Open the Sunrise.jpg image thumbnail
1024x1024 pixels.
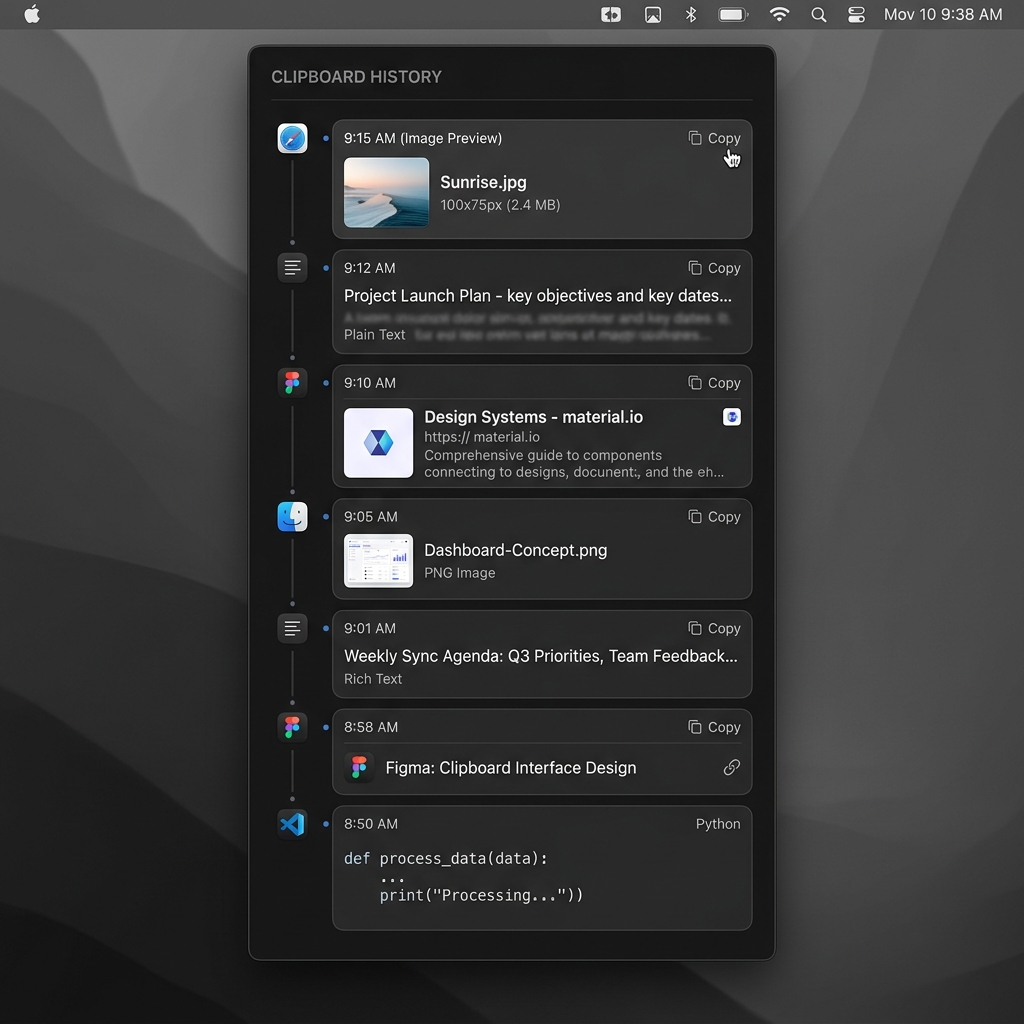coord(386,193)
